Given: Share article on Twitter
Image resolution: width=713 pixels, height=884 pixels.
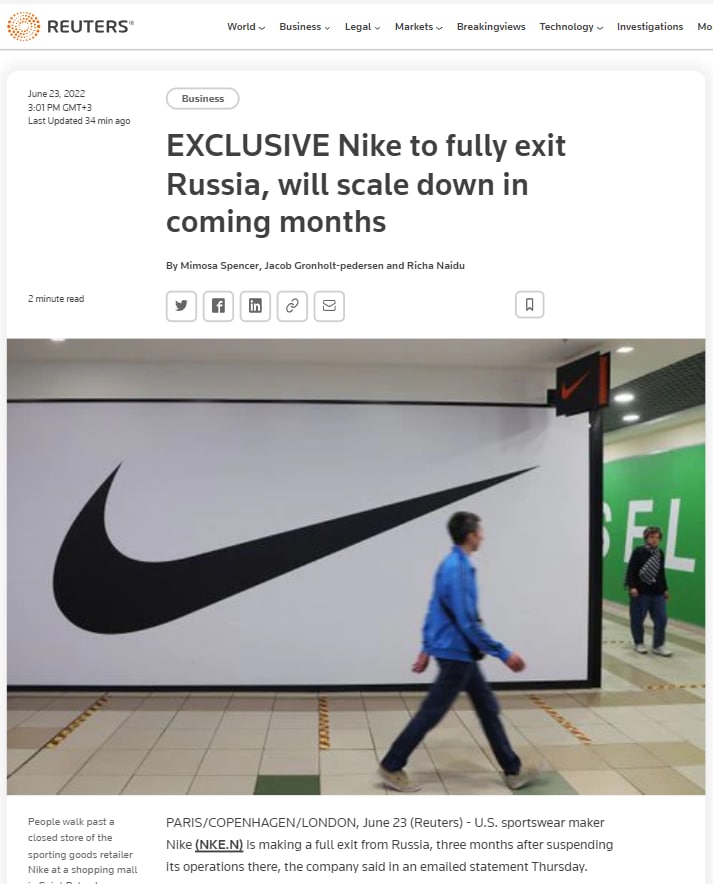Looking at the screenshot, I should coord(181,306).
